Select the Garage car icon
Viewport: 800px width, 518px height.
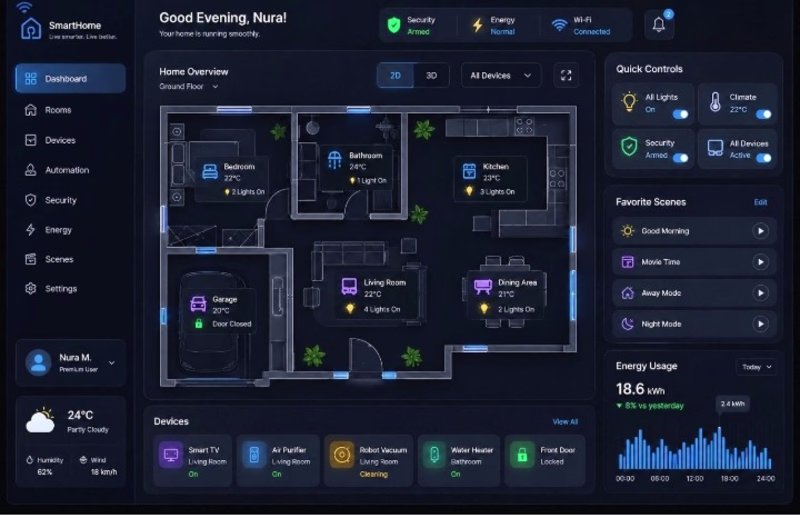click(198, 304)
